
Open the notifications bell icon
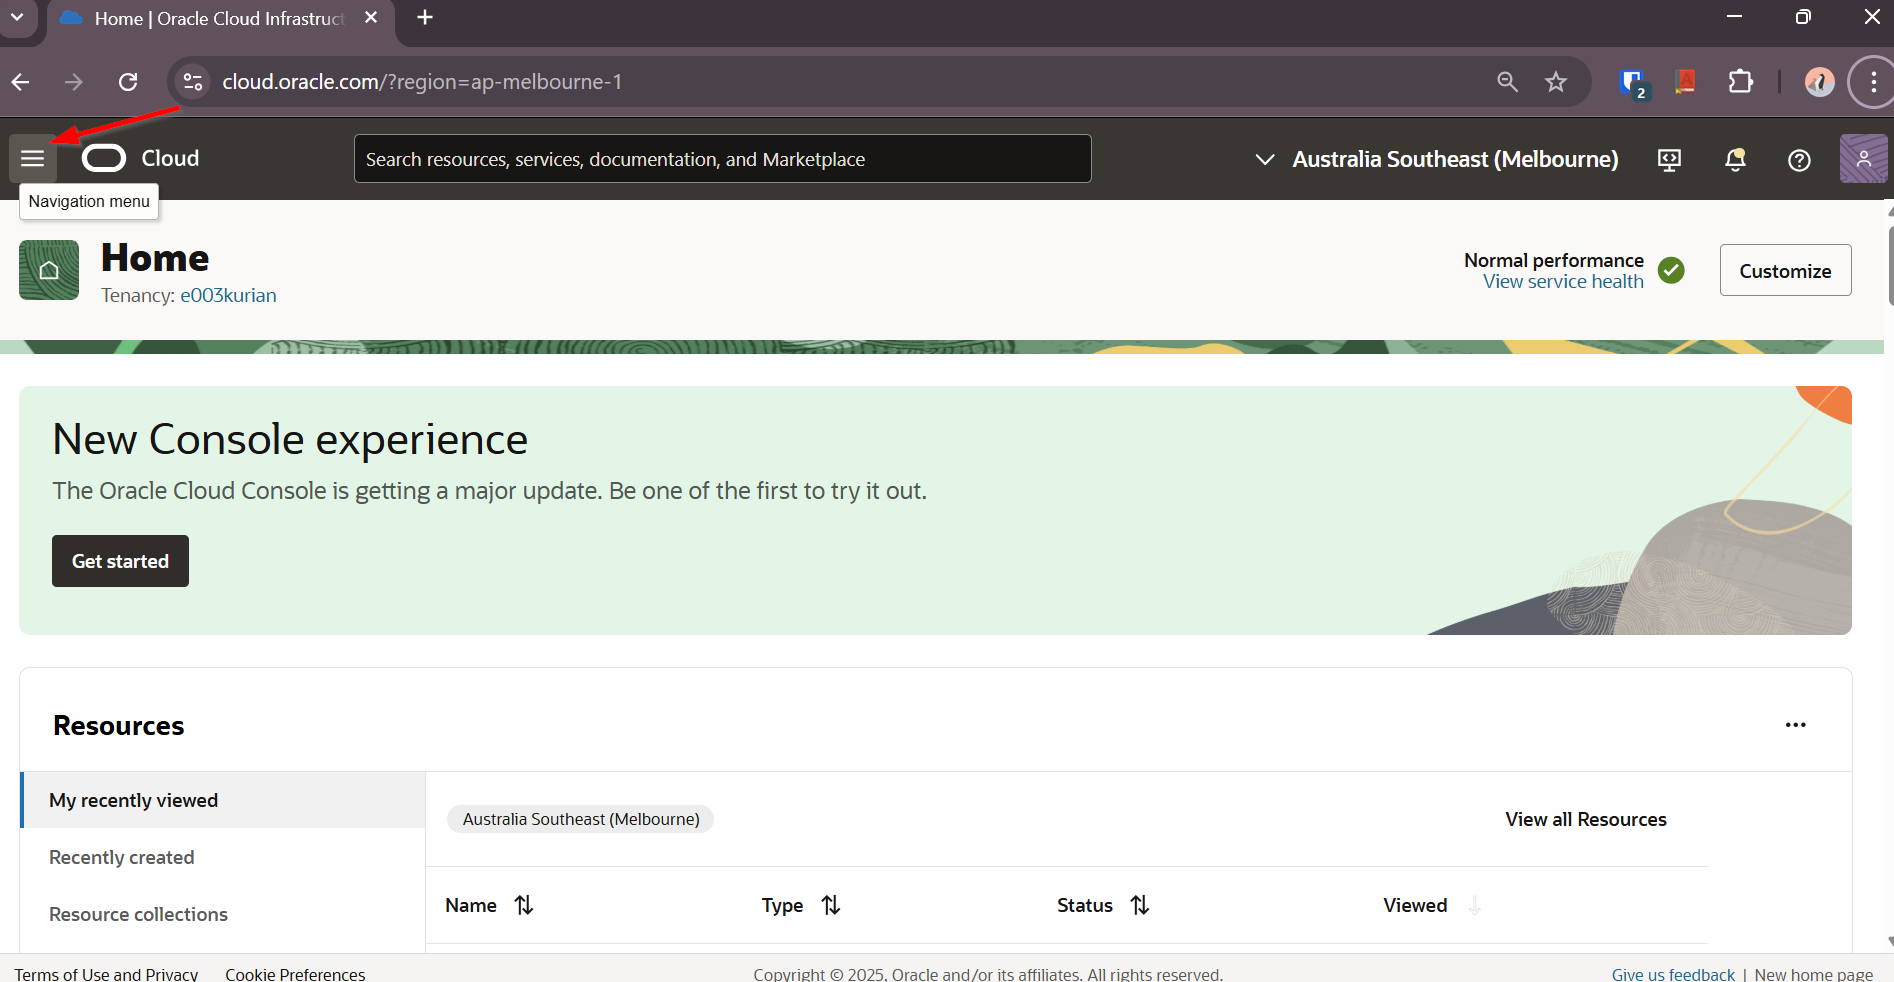(x=1735, y=160)
